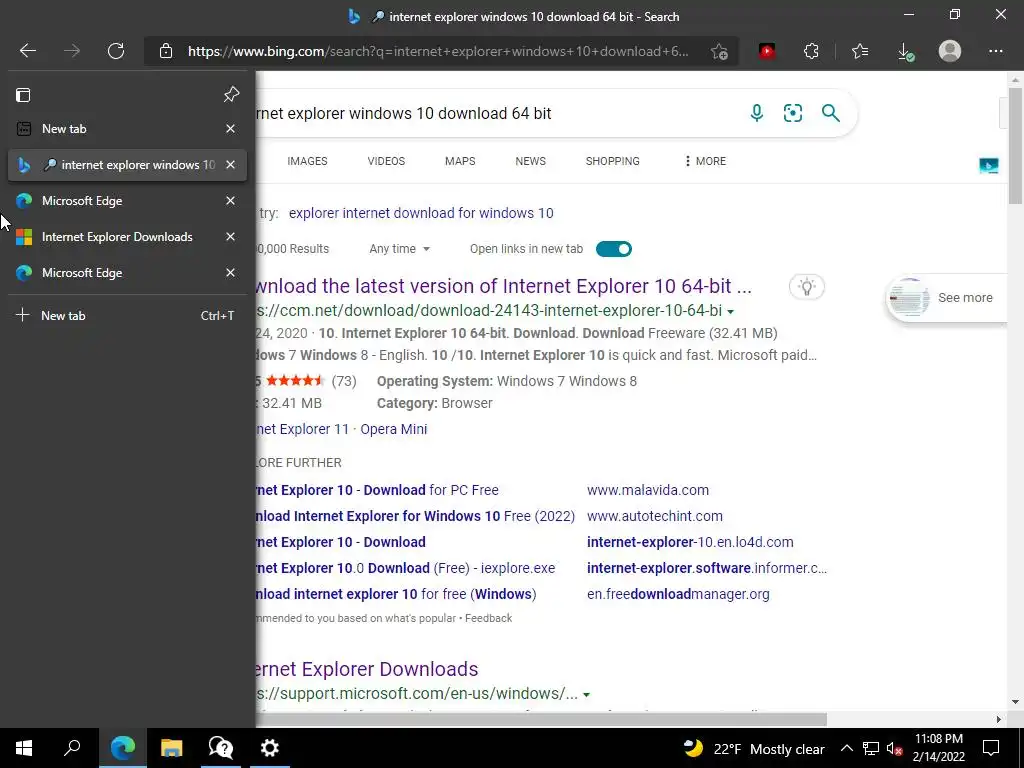Open the SHOPPING search tab
Viewport: 1024px width, 768px height.
(613, 161)
